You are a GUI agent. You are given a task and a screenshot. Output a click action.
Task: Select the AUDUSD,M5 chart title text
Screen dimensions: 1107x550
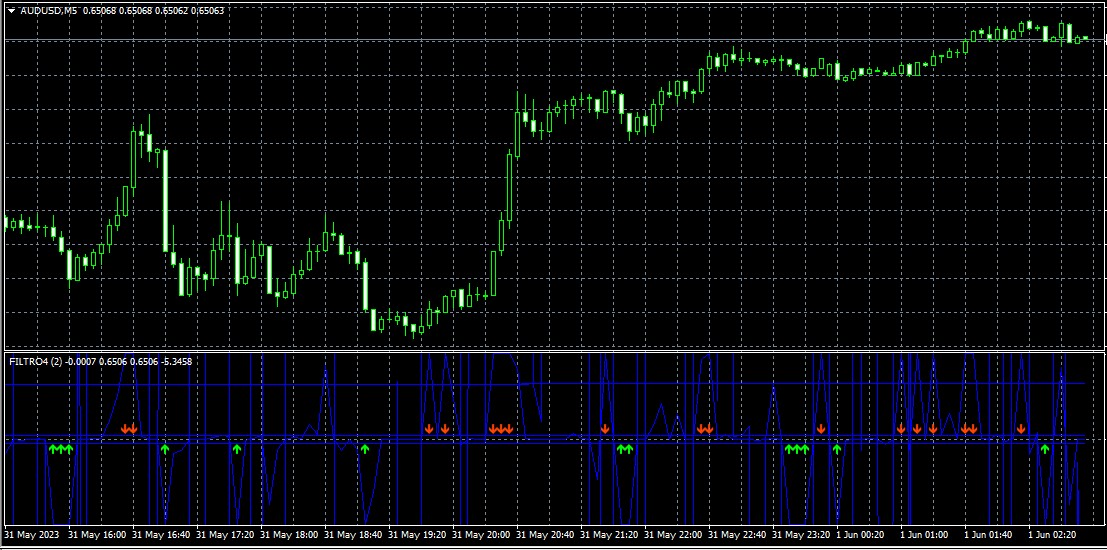click(49, 11)
